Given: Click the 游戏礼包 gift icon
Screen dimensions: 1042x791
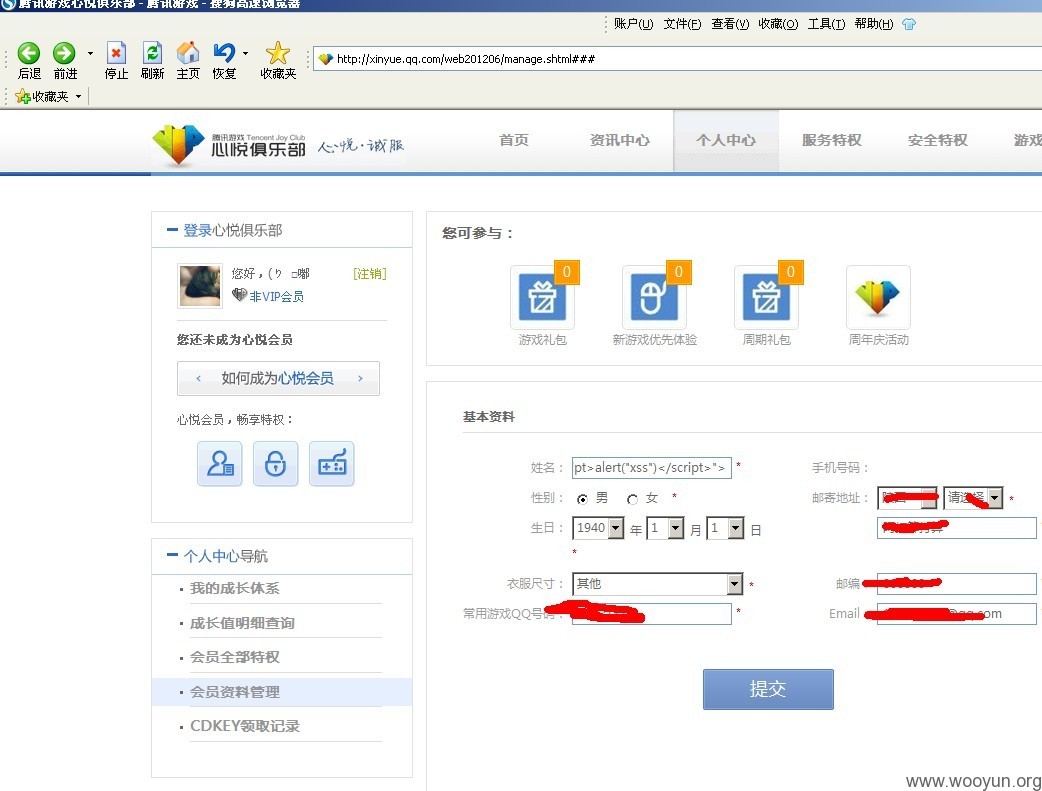Looking at the screenshot, I should pyautogui.click(x=542, y=296).
